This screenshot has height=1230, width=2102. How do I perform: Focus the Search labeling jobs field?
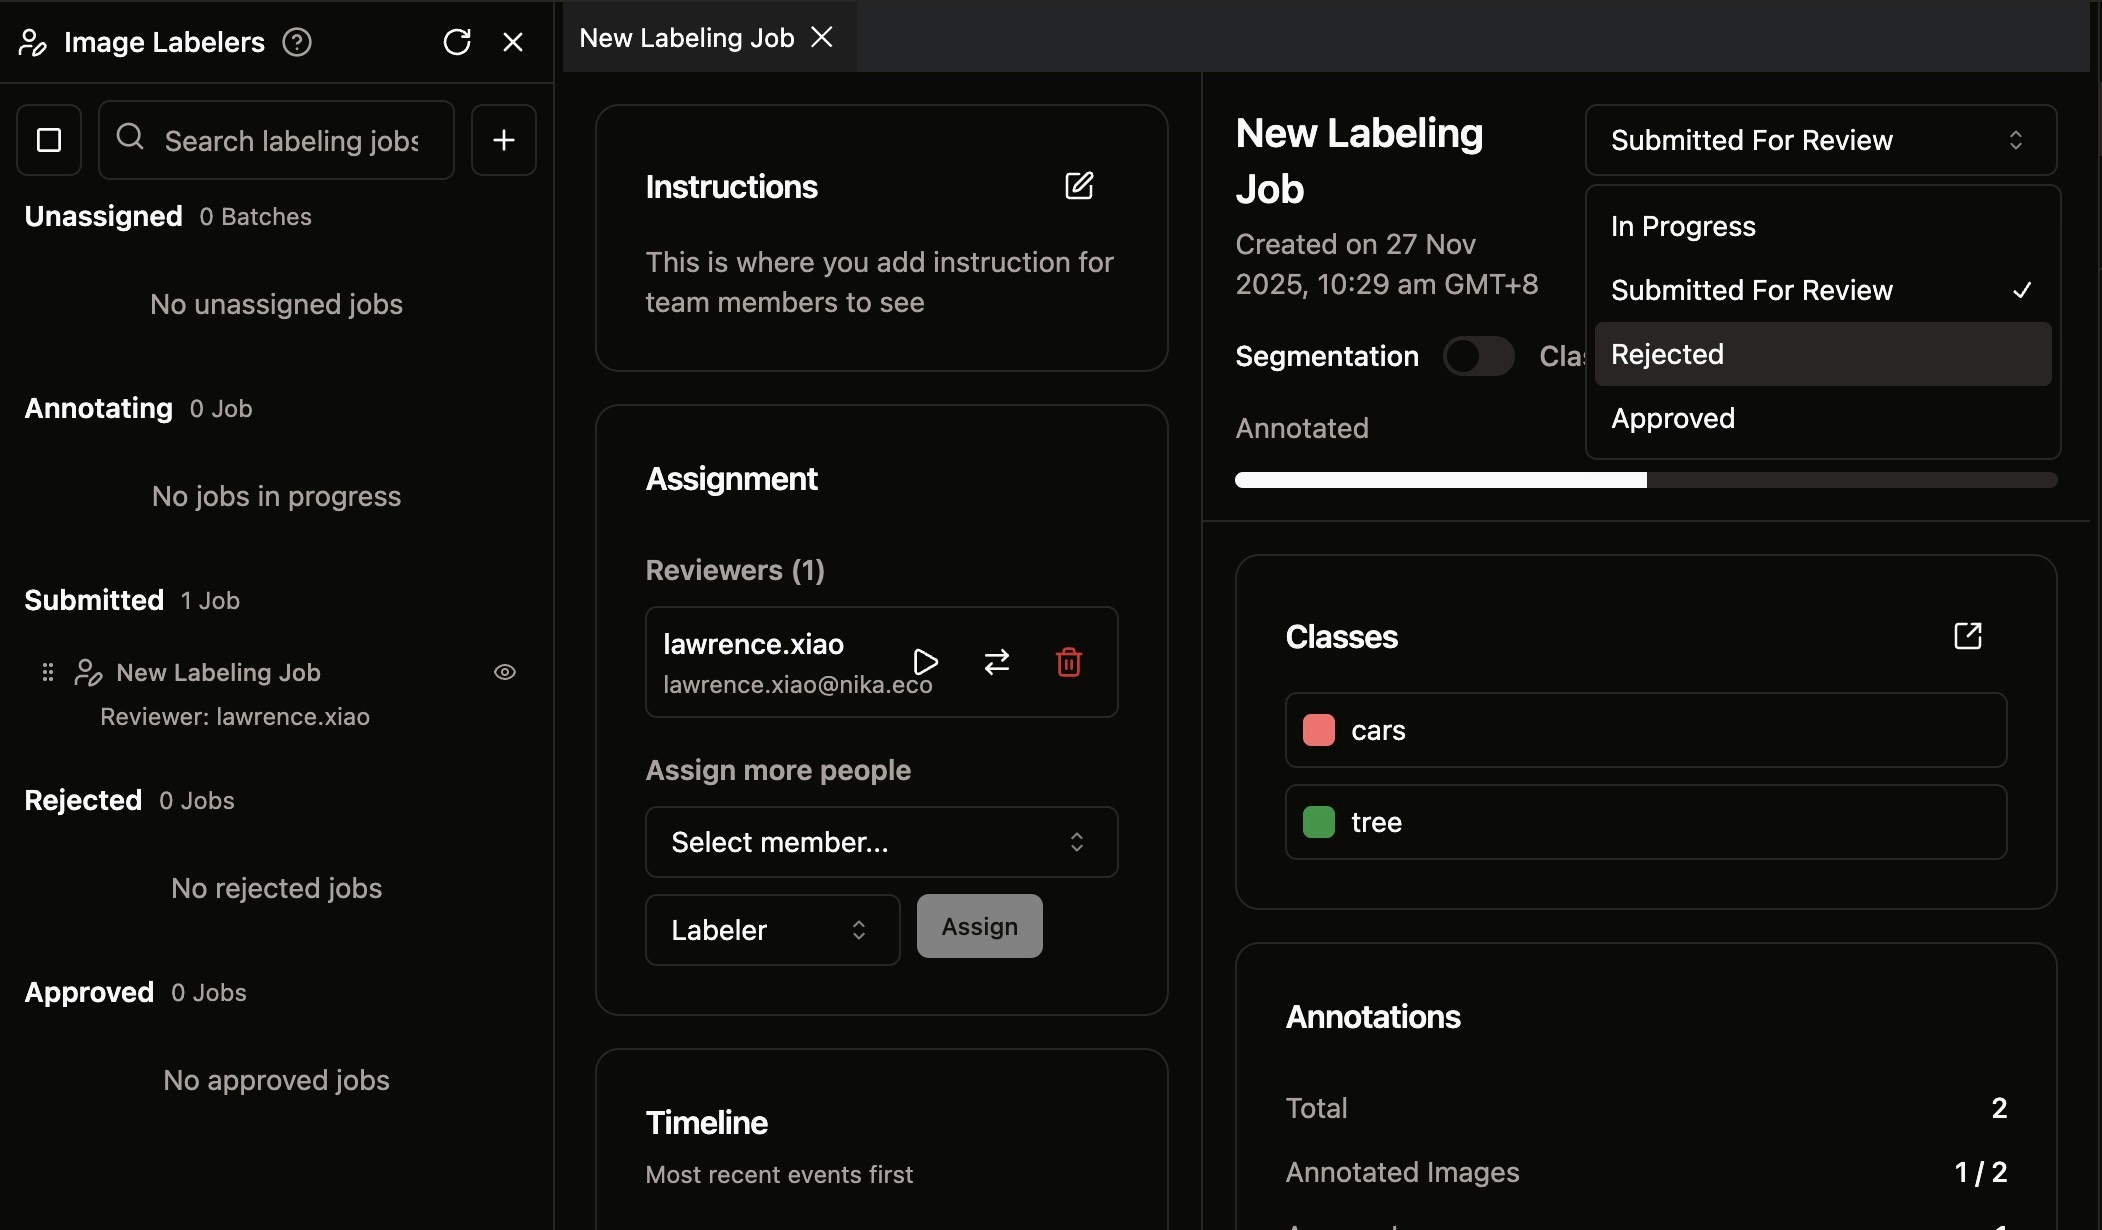click(292, 140)
